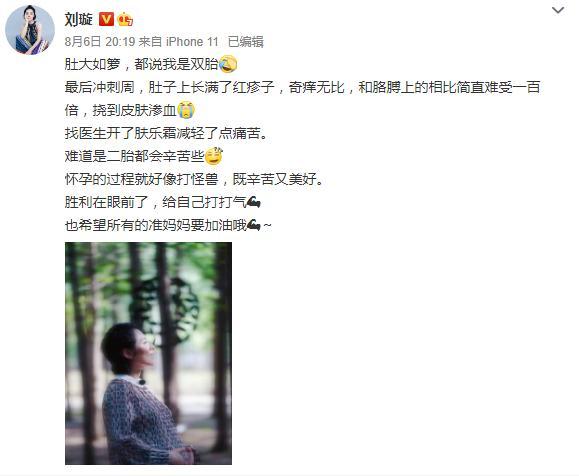
Task: Click the iPhone 11 source link
Action: [x=192, y=42]
